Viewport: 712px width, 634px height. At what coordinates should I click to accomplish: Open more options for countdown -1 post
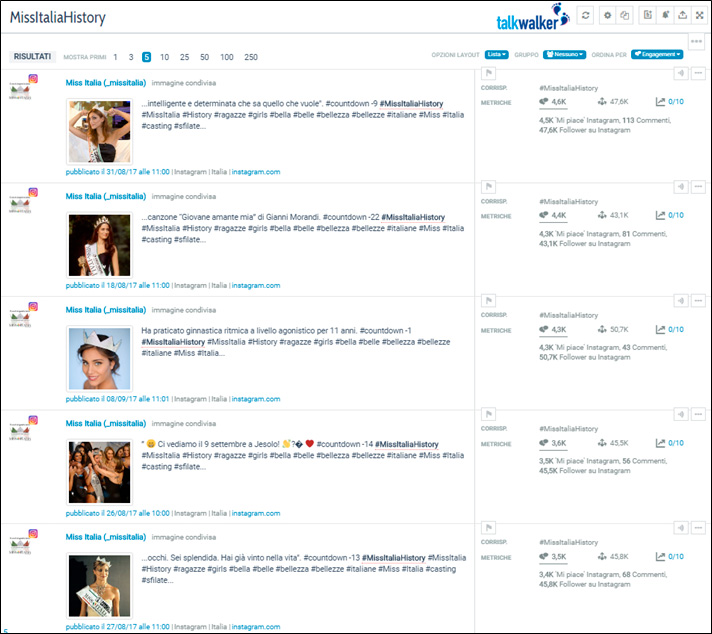[698, 300]
